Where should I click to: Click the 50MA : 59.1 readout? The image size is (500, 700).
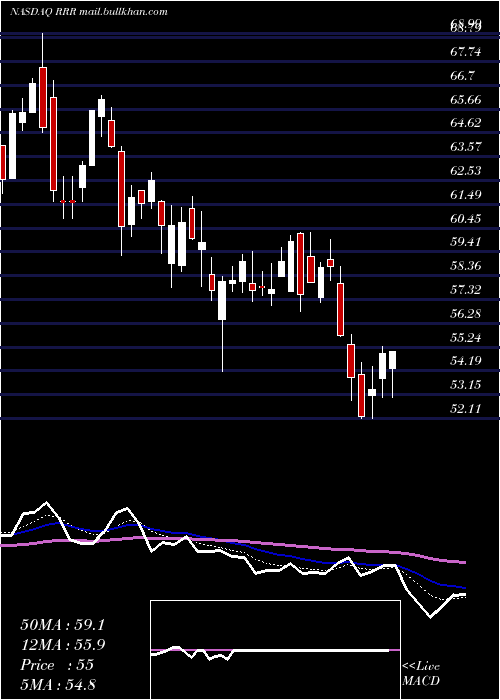[x=63, y=625]
